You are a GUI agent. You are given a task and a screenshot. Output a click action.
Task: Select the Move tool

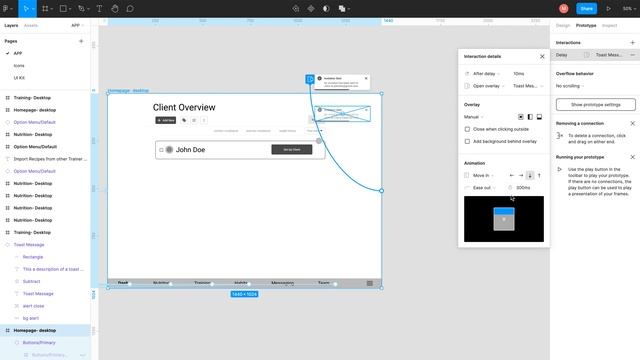(x=26, y=9)
